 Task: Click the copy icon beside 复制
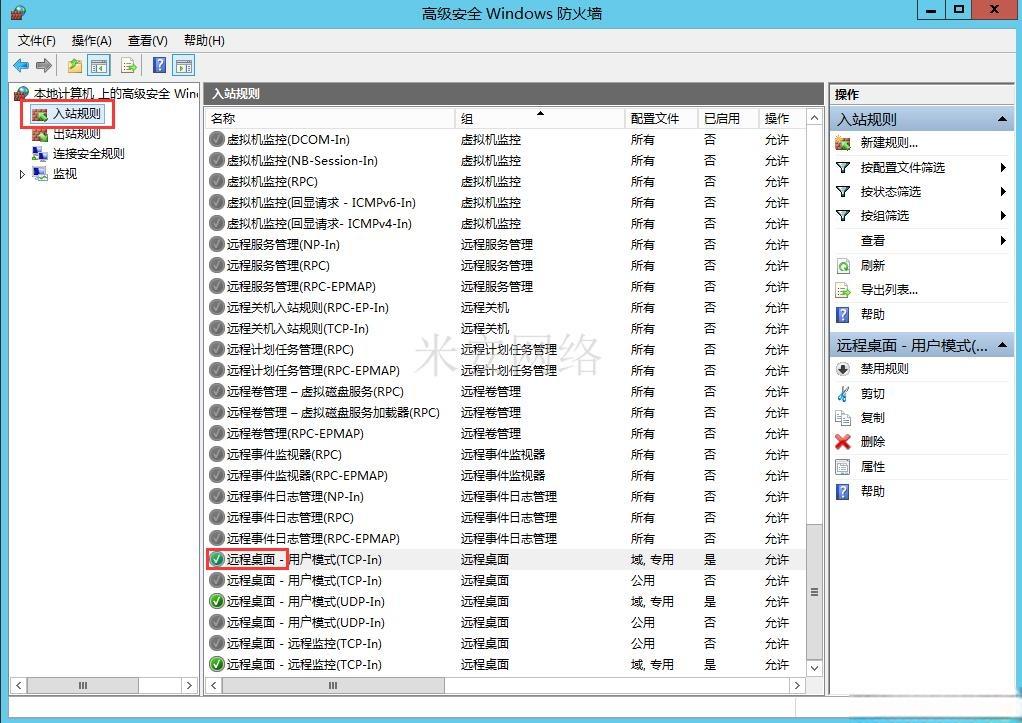click(x=843, y=418)
